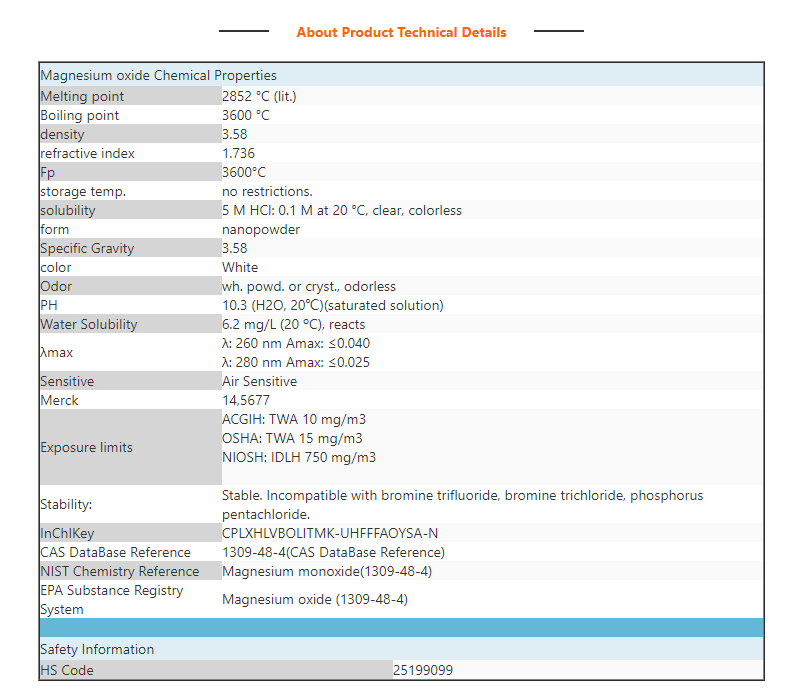The image size is (808, 700).
Task: Select the '5 M HCl: 0.1 M' solubility value
Action: 342,211
